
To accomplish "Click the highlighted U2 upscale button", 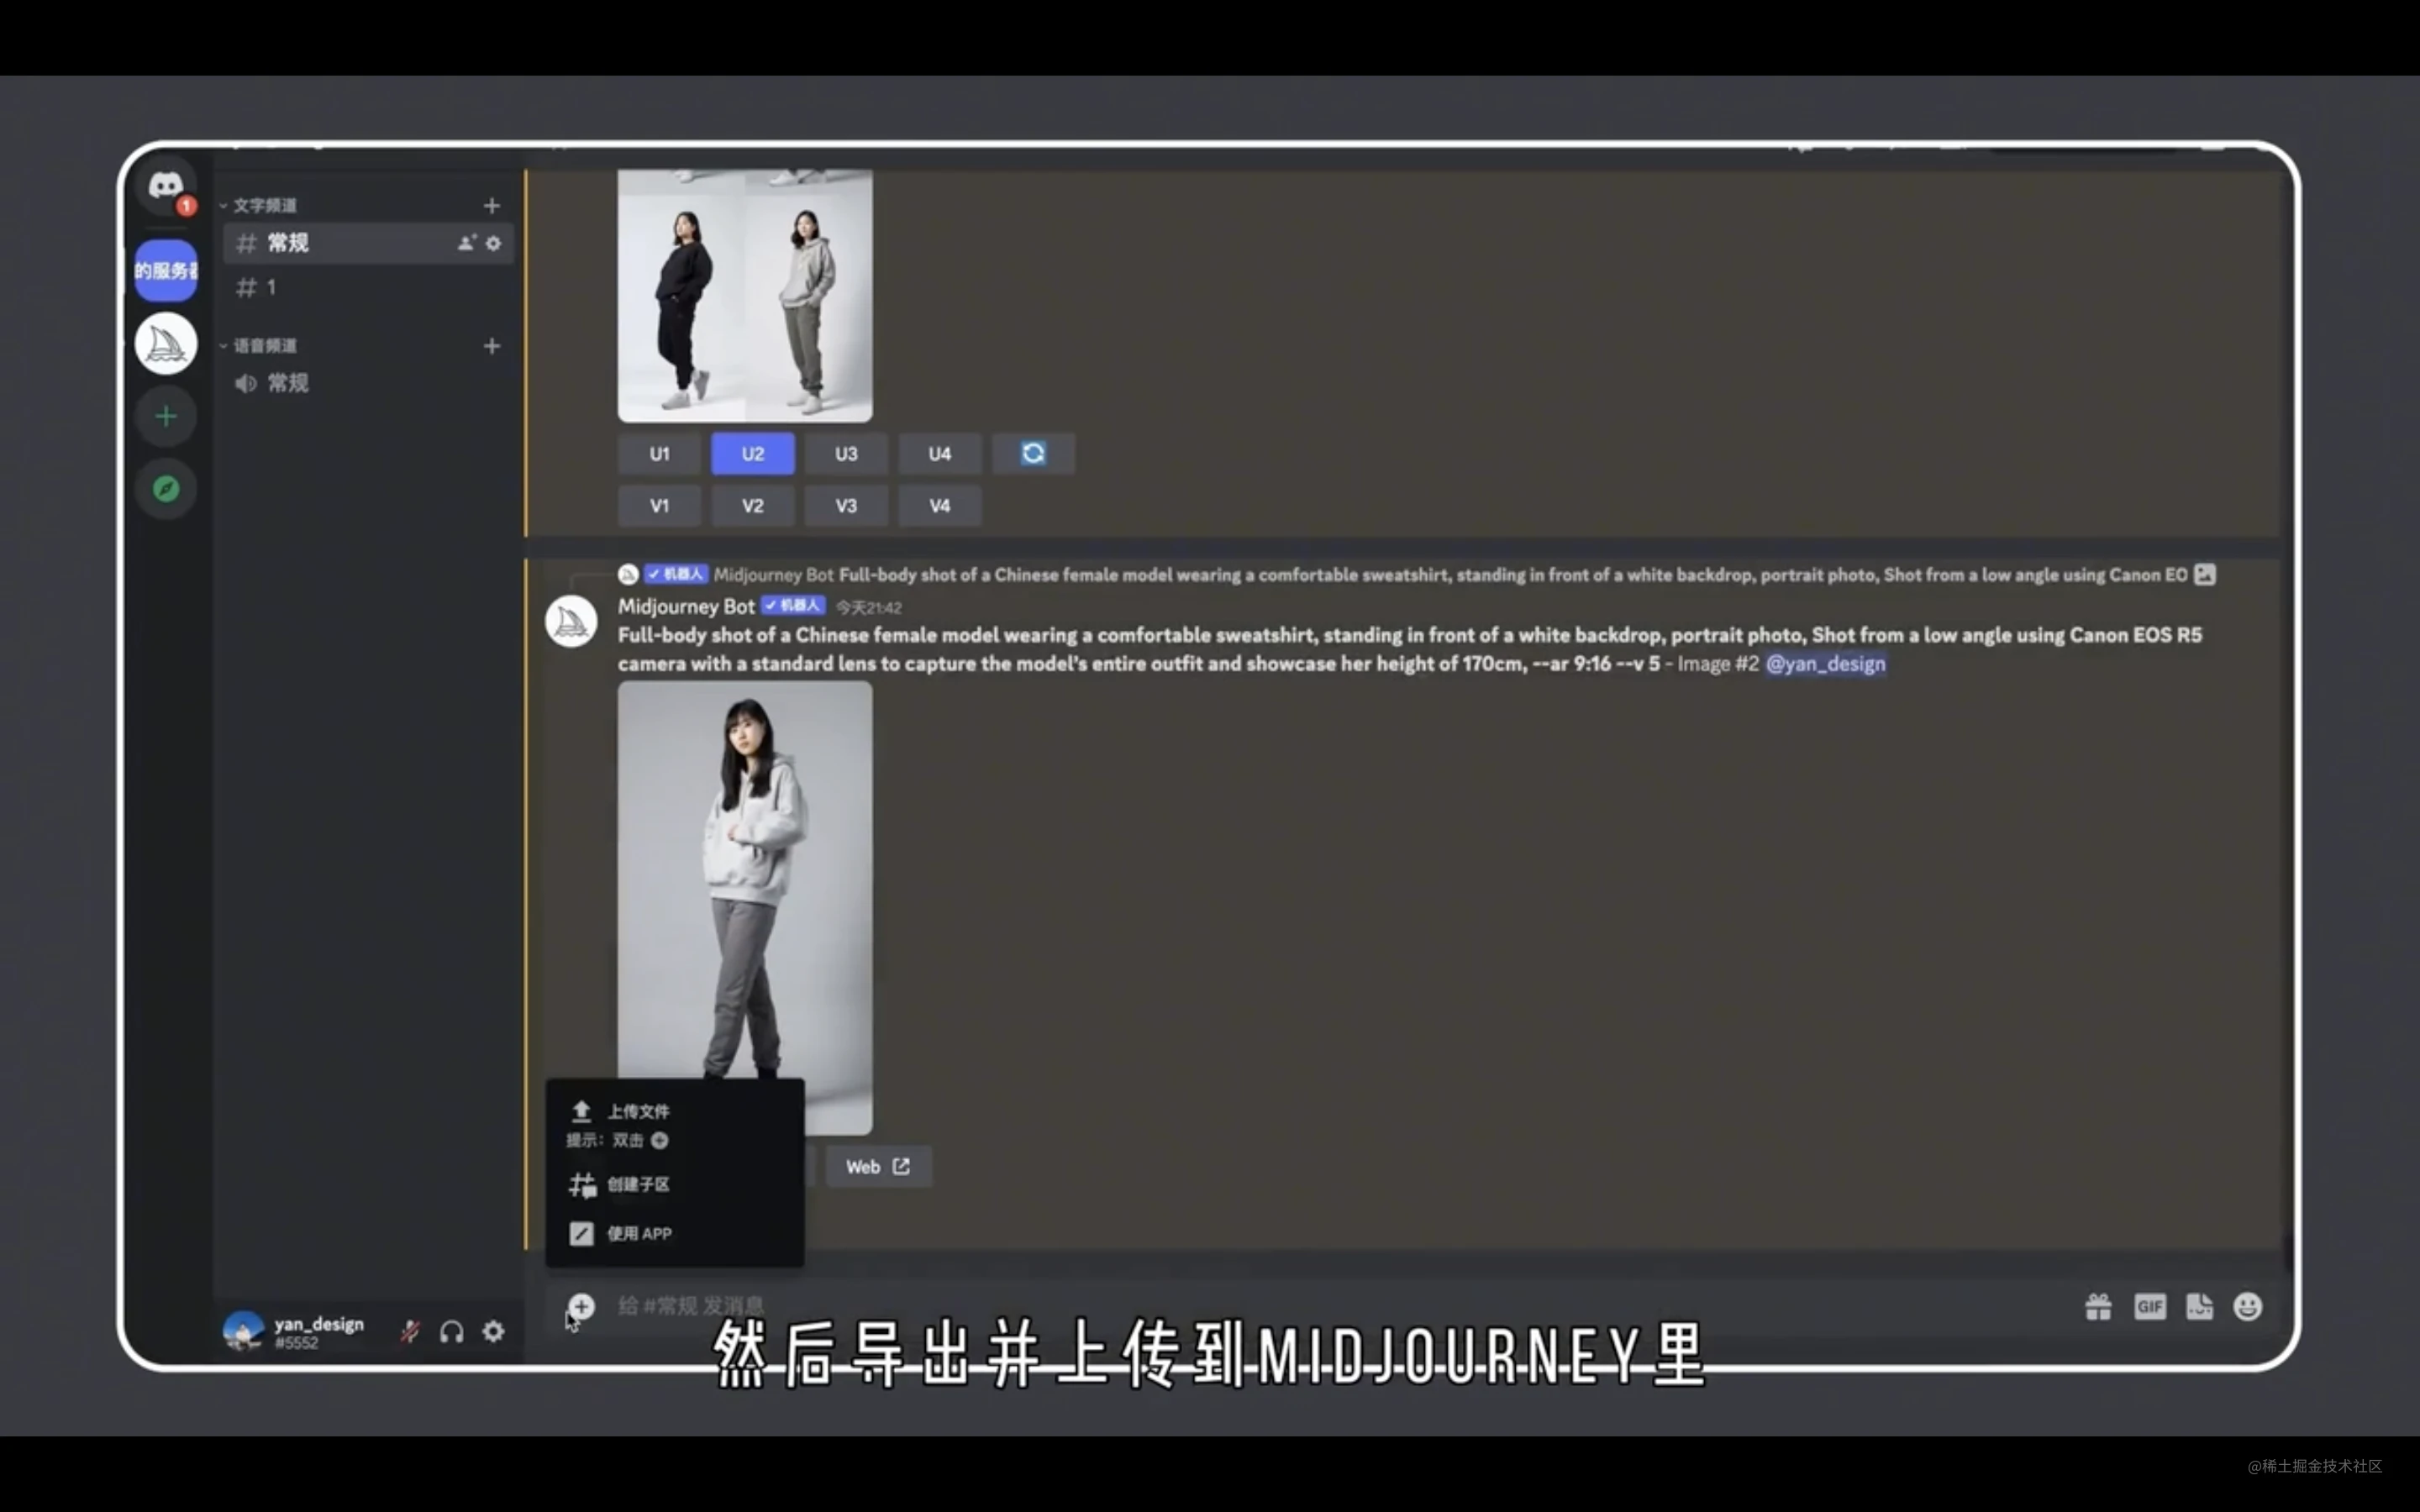I will coord(753,454).
